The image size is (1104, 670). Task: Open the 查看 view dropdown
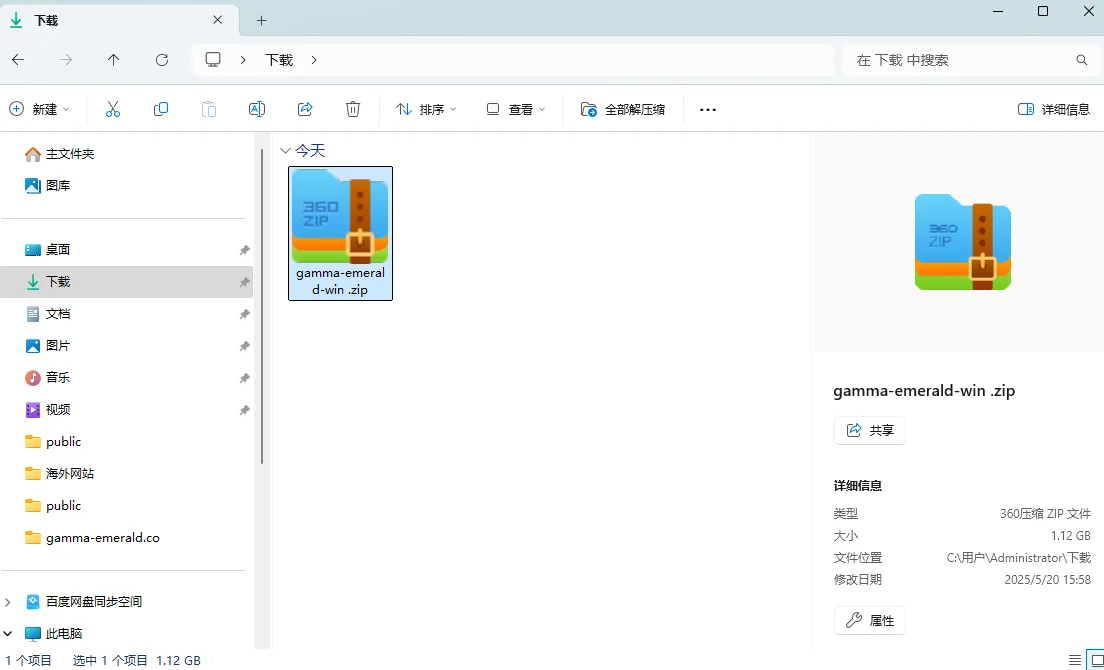coord(516,109)
